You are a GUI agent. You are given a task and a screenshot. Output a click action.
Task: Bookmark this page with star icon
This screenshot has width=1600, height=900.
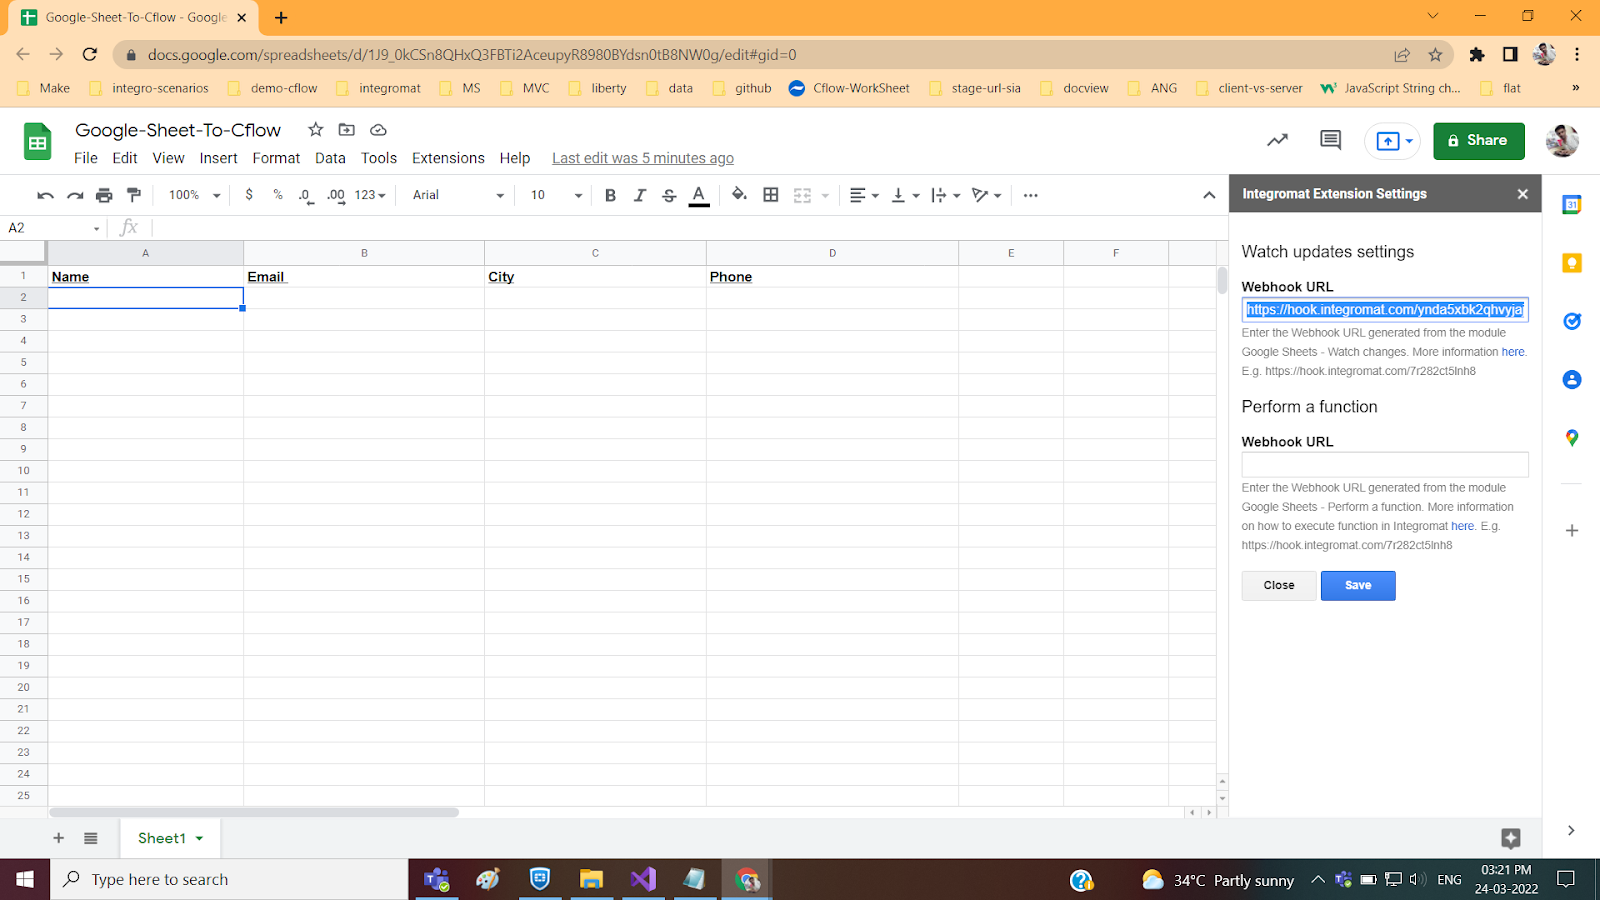tap(1435, 55)
